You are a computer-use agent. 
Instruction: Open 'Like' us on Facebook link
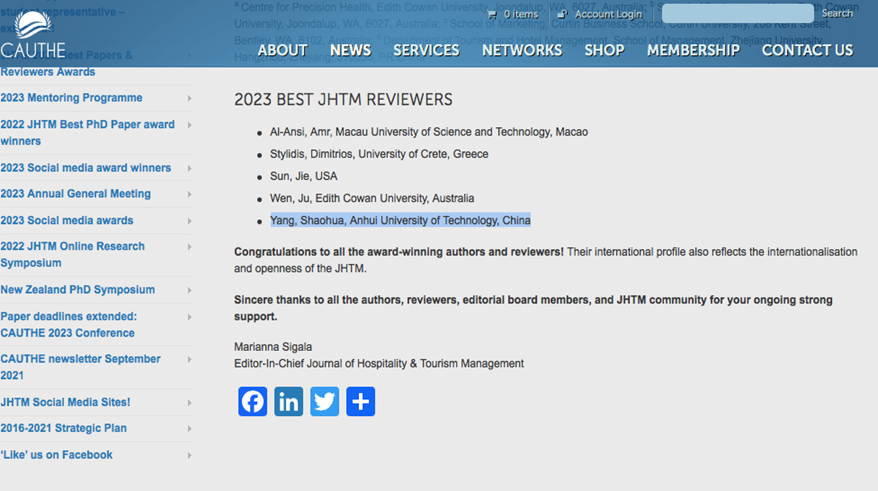pyautogui.click(x=57, y=455)
